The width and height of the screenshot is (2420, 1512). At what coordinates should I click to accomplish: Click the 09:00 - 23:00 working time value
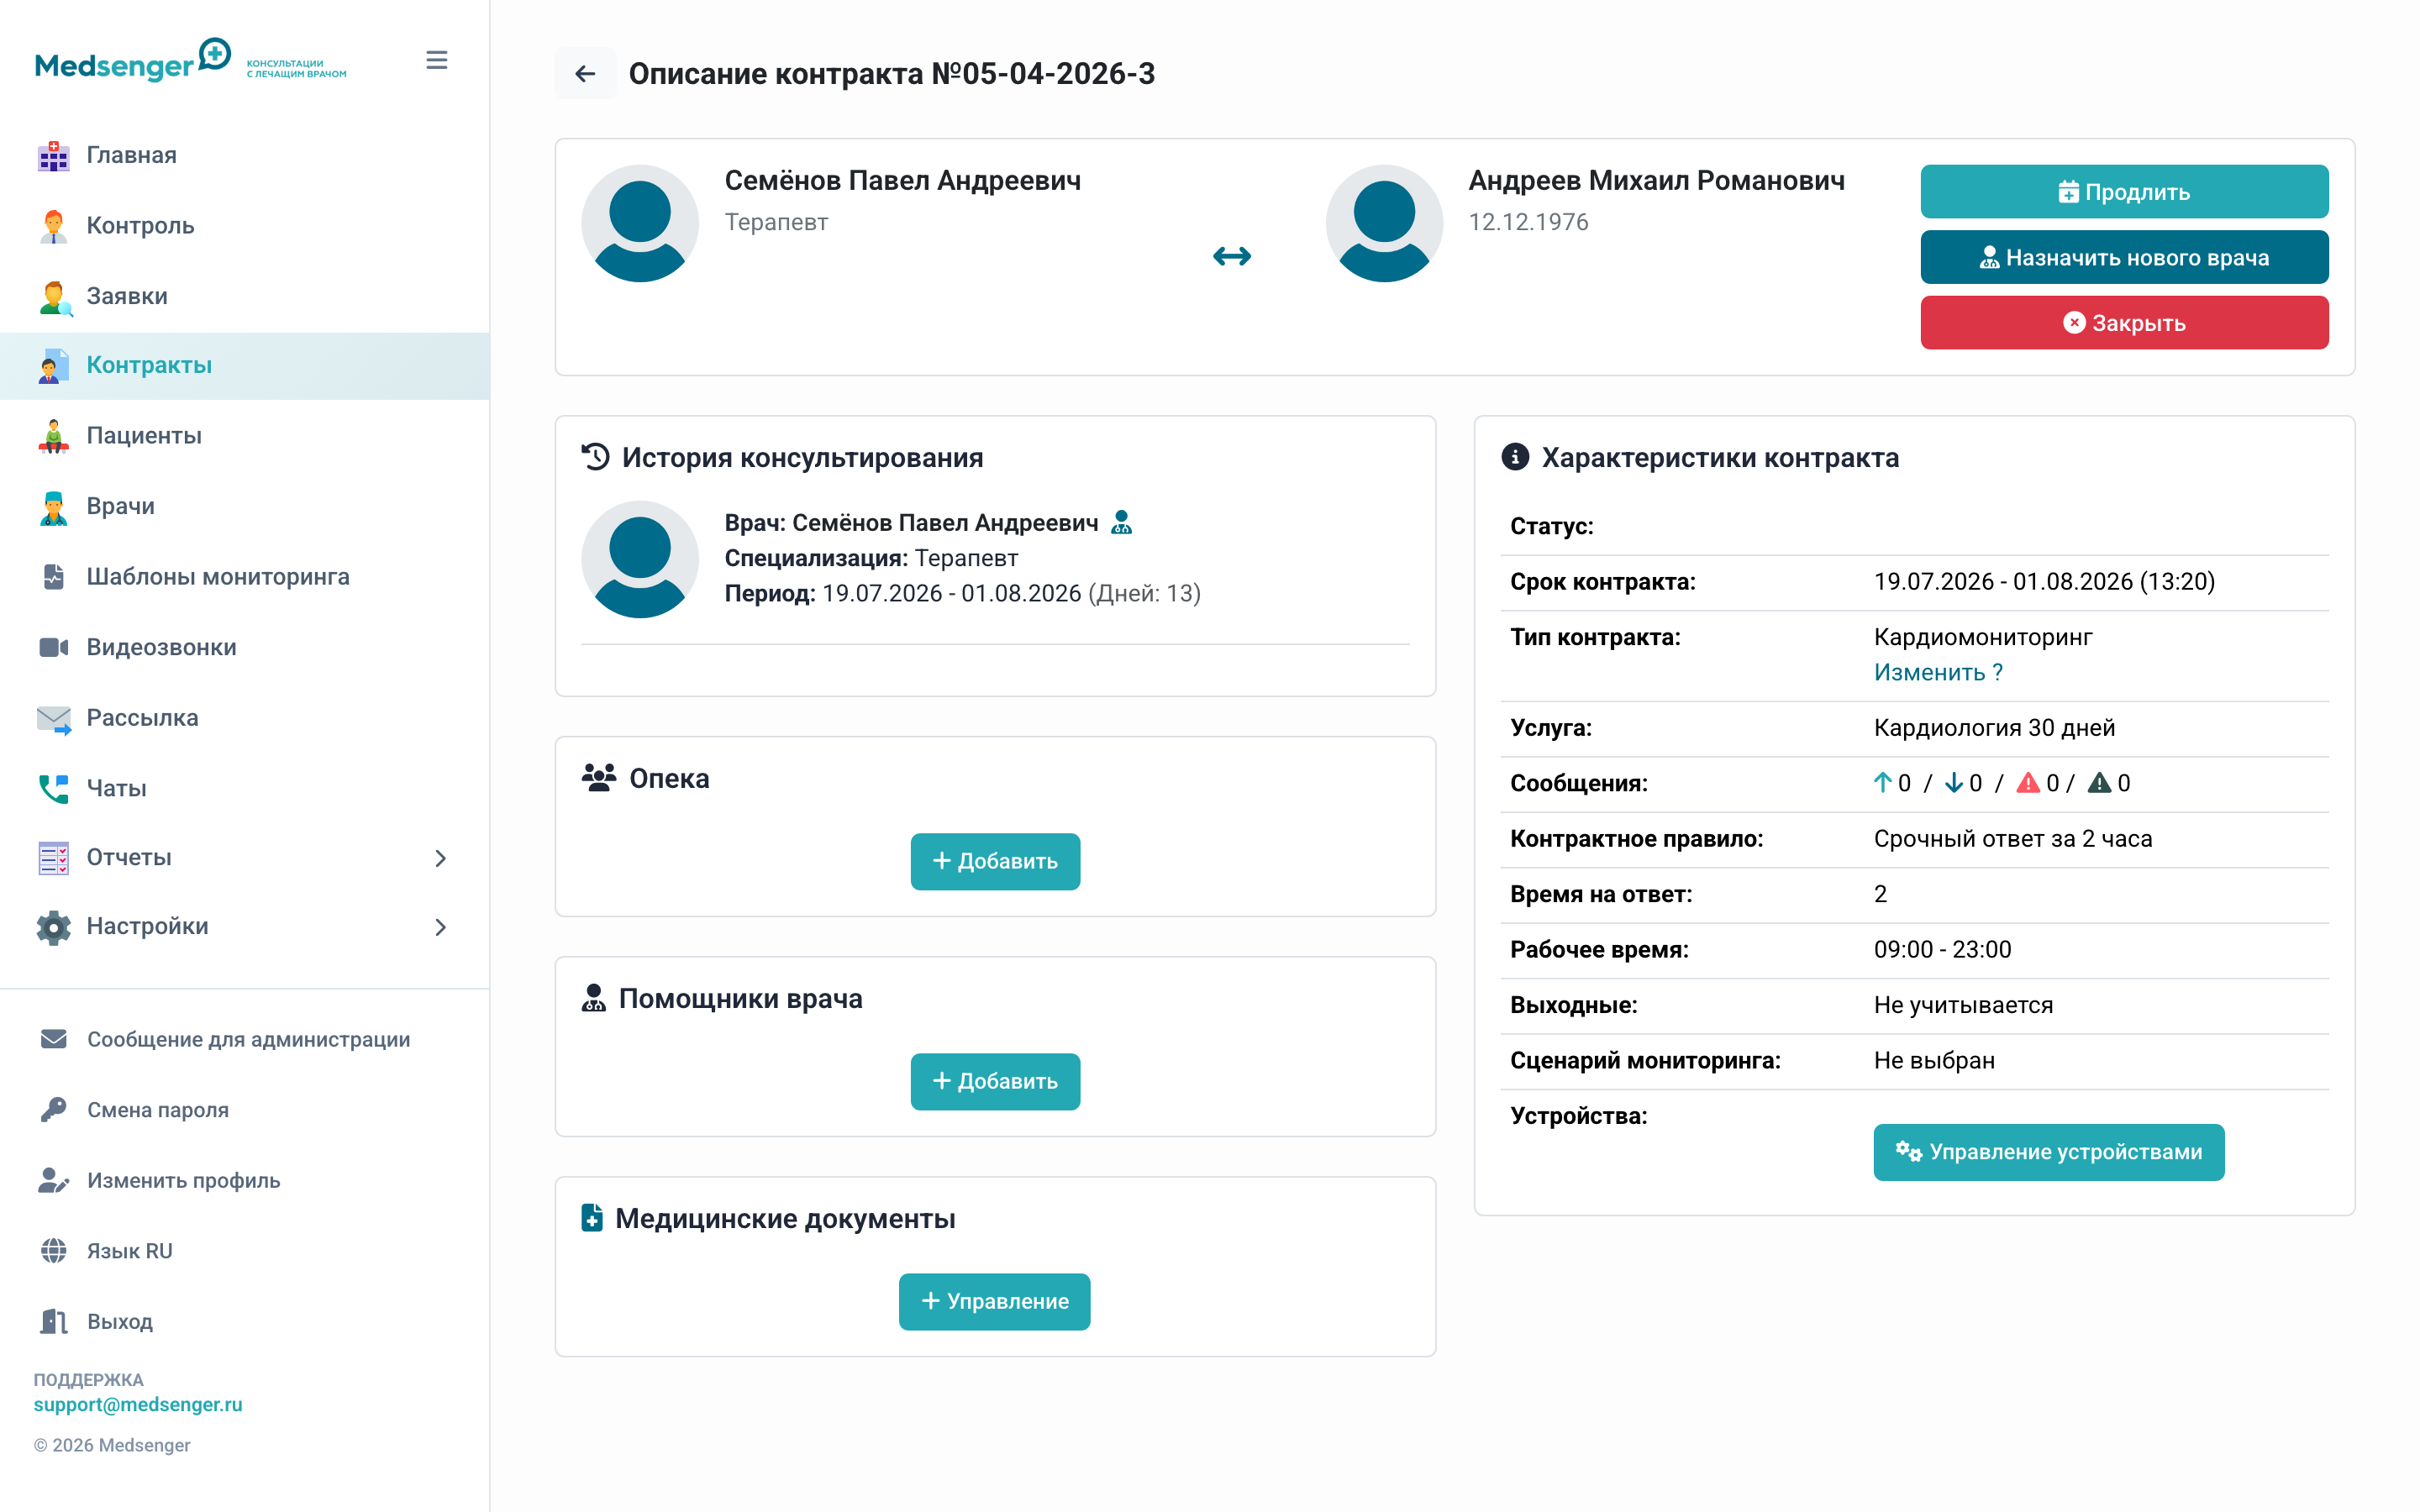[x=1942, y=950]
